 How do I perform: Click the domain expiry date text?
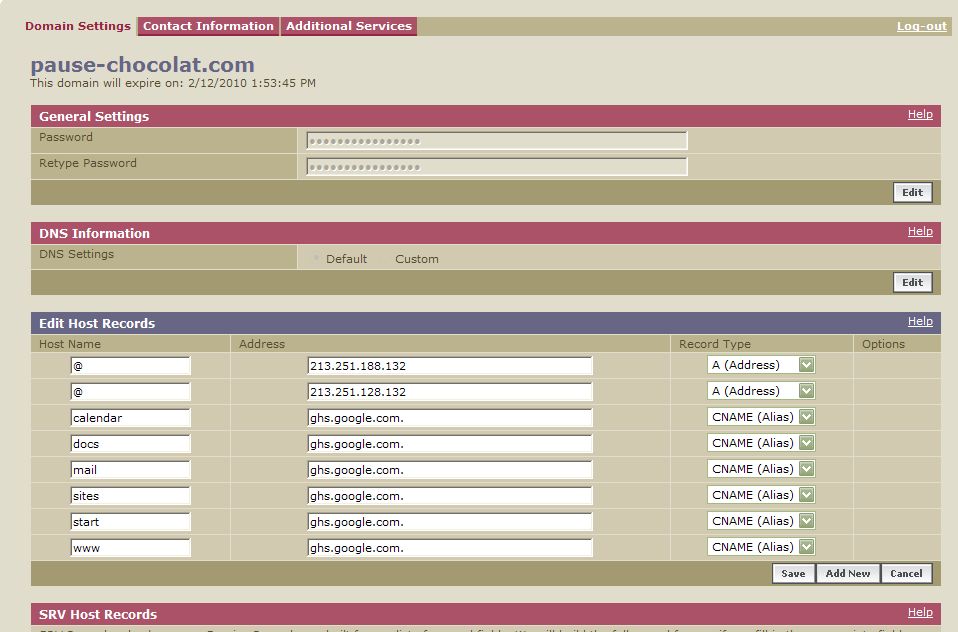coord(173,83)
